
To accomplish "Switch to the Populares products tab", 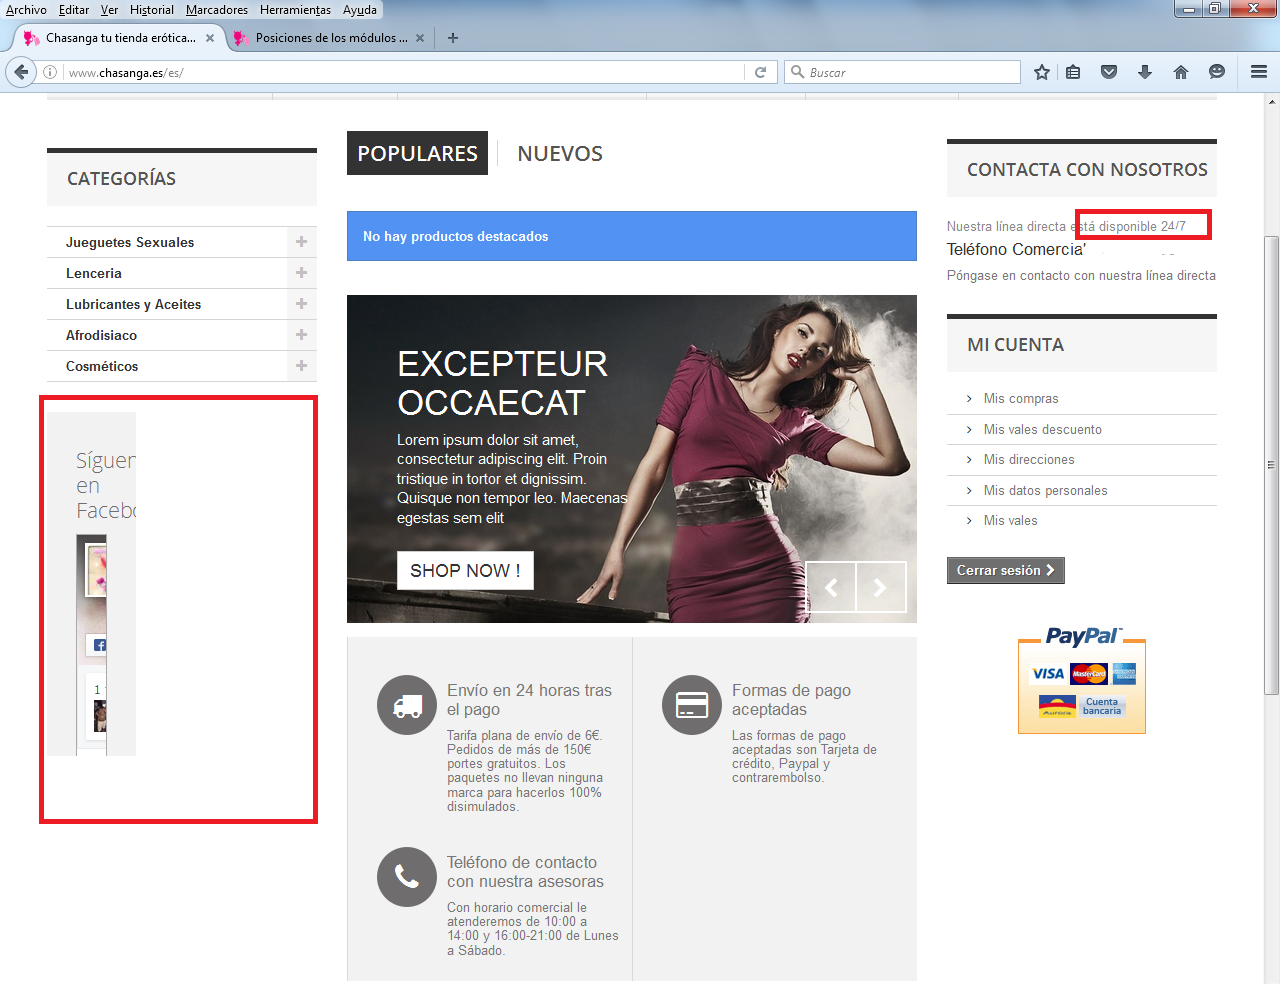I will 417,153.
